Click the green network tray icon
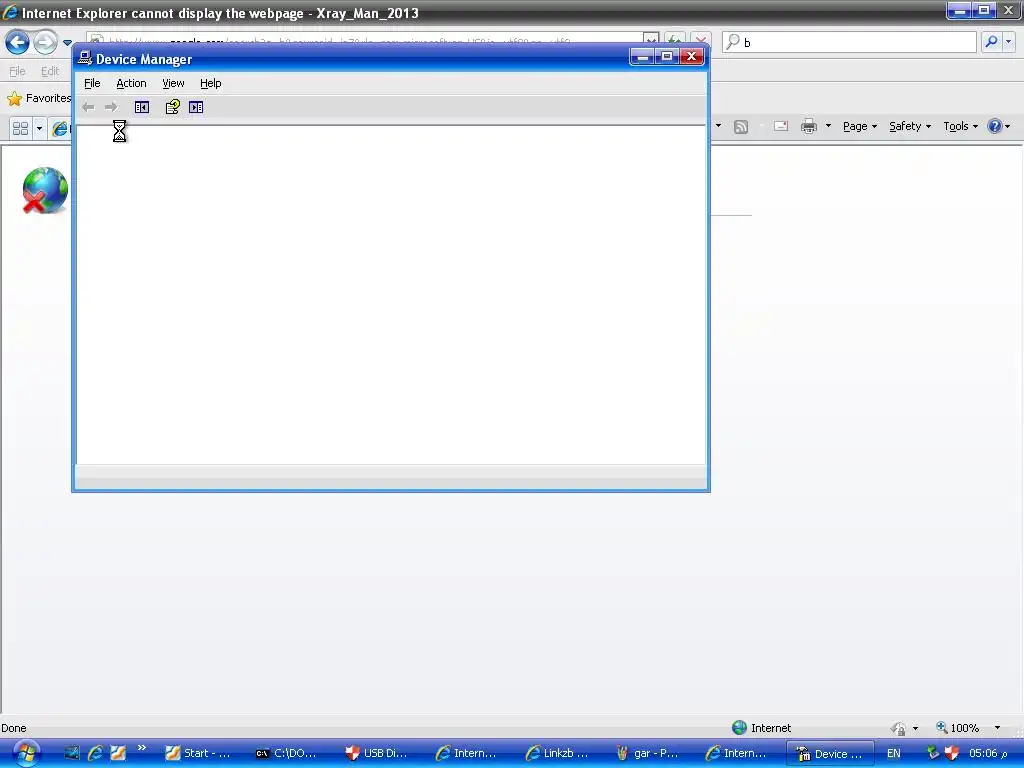This screenshot has width=1024, height=768. click(933, 753)
